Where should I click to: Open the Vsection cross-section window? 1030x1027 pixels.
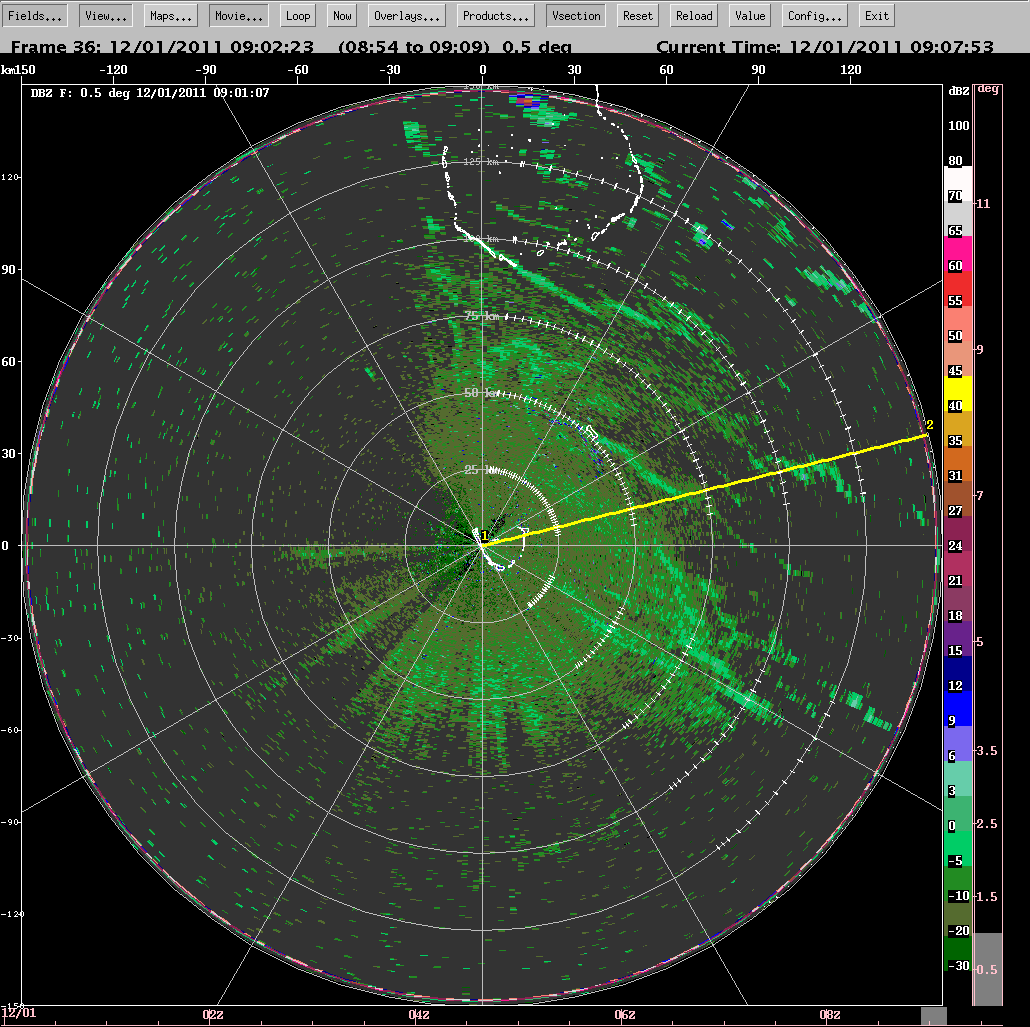575,15
